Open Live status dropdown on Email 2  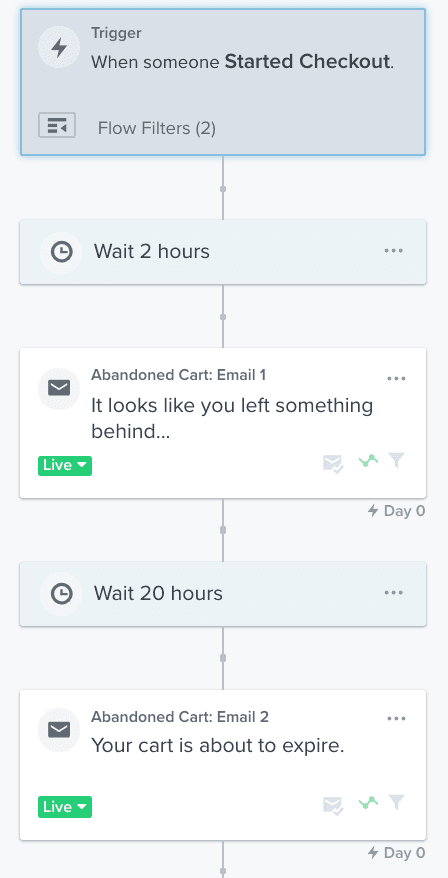click(x=65, y=807)
